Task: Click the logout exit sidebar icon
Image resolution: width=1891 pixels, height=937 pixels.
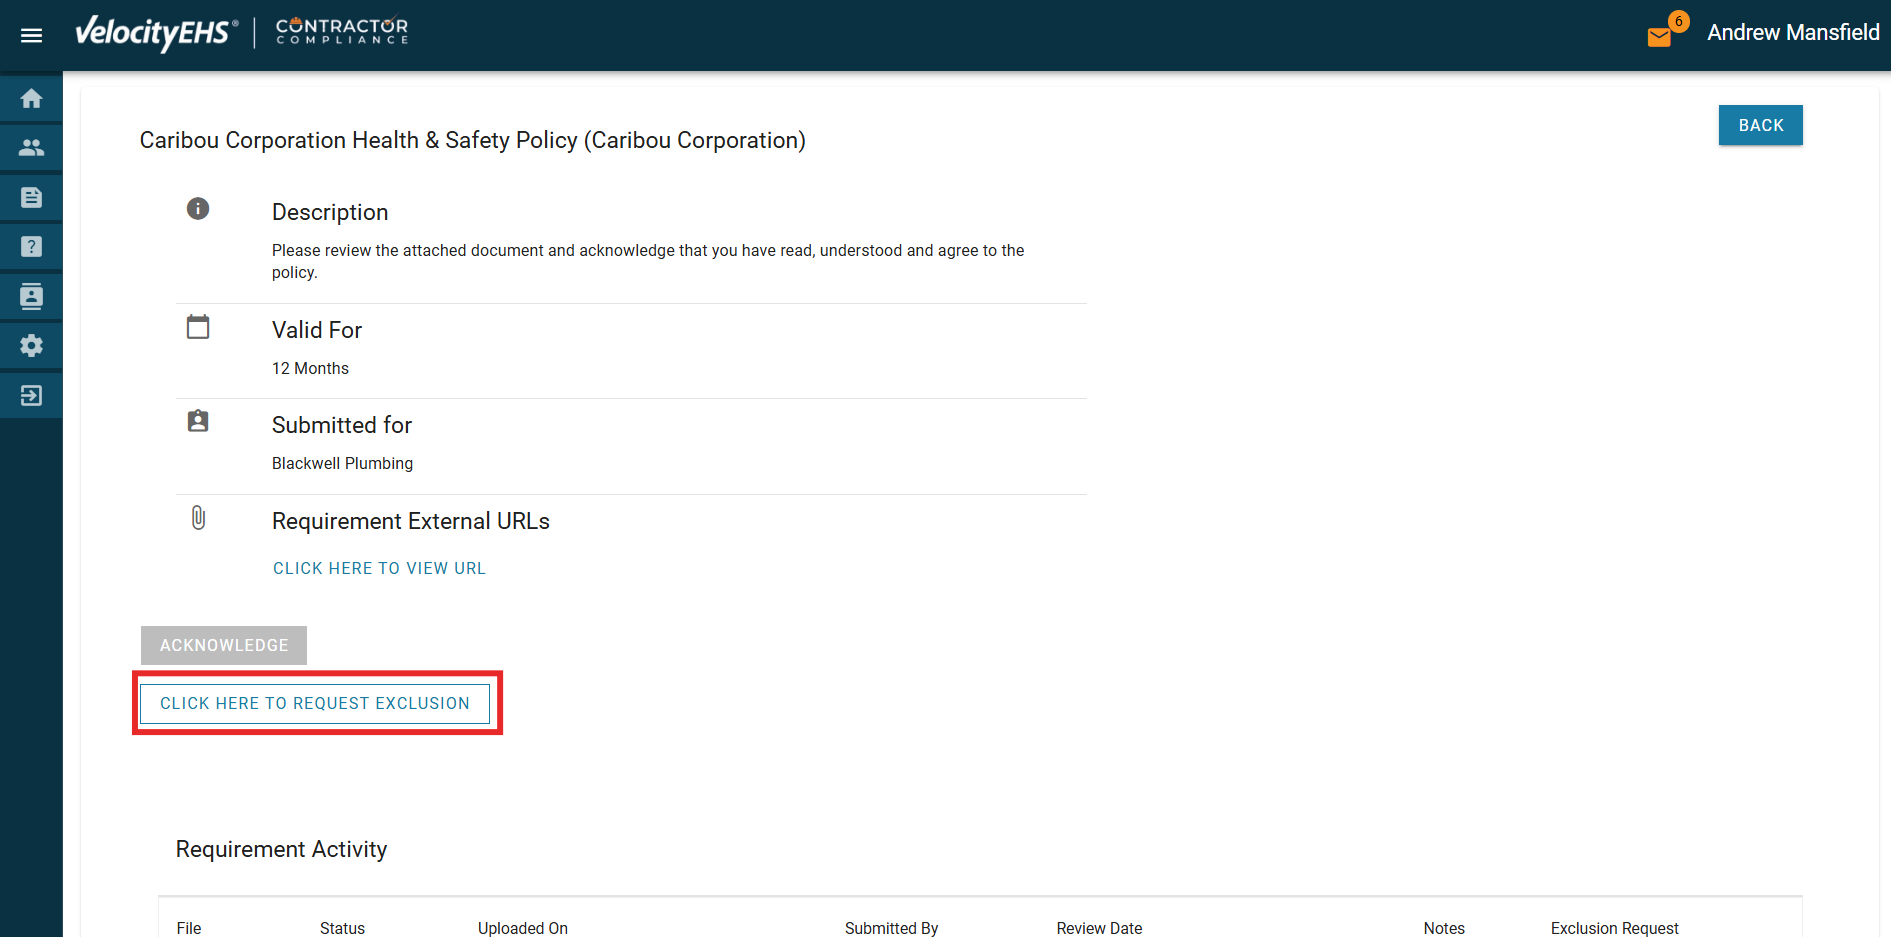Action: pyautogui.click(x=31, y=396)
